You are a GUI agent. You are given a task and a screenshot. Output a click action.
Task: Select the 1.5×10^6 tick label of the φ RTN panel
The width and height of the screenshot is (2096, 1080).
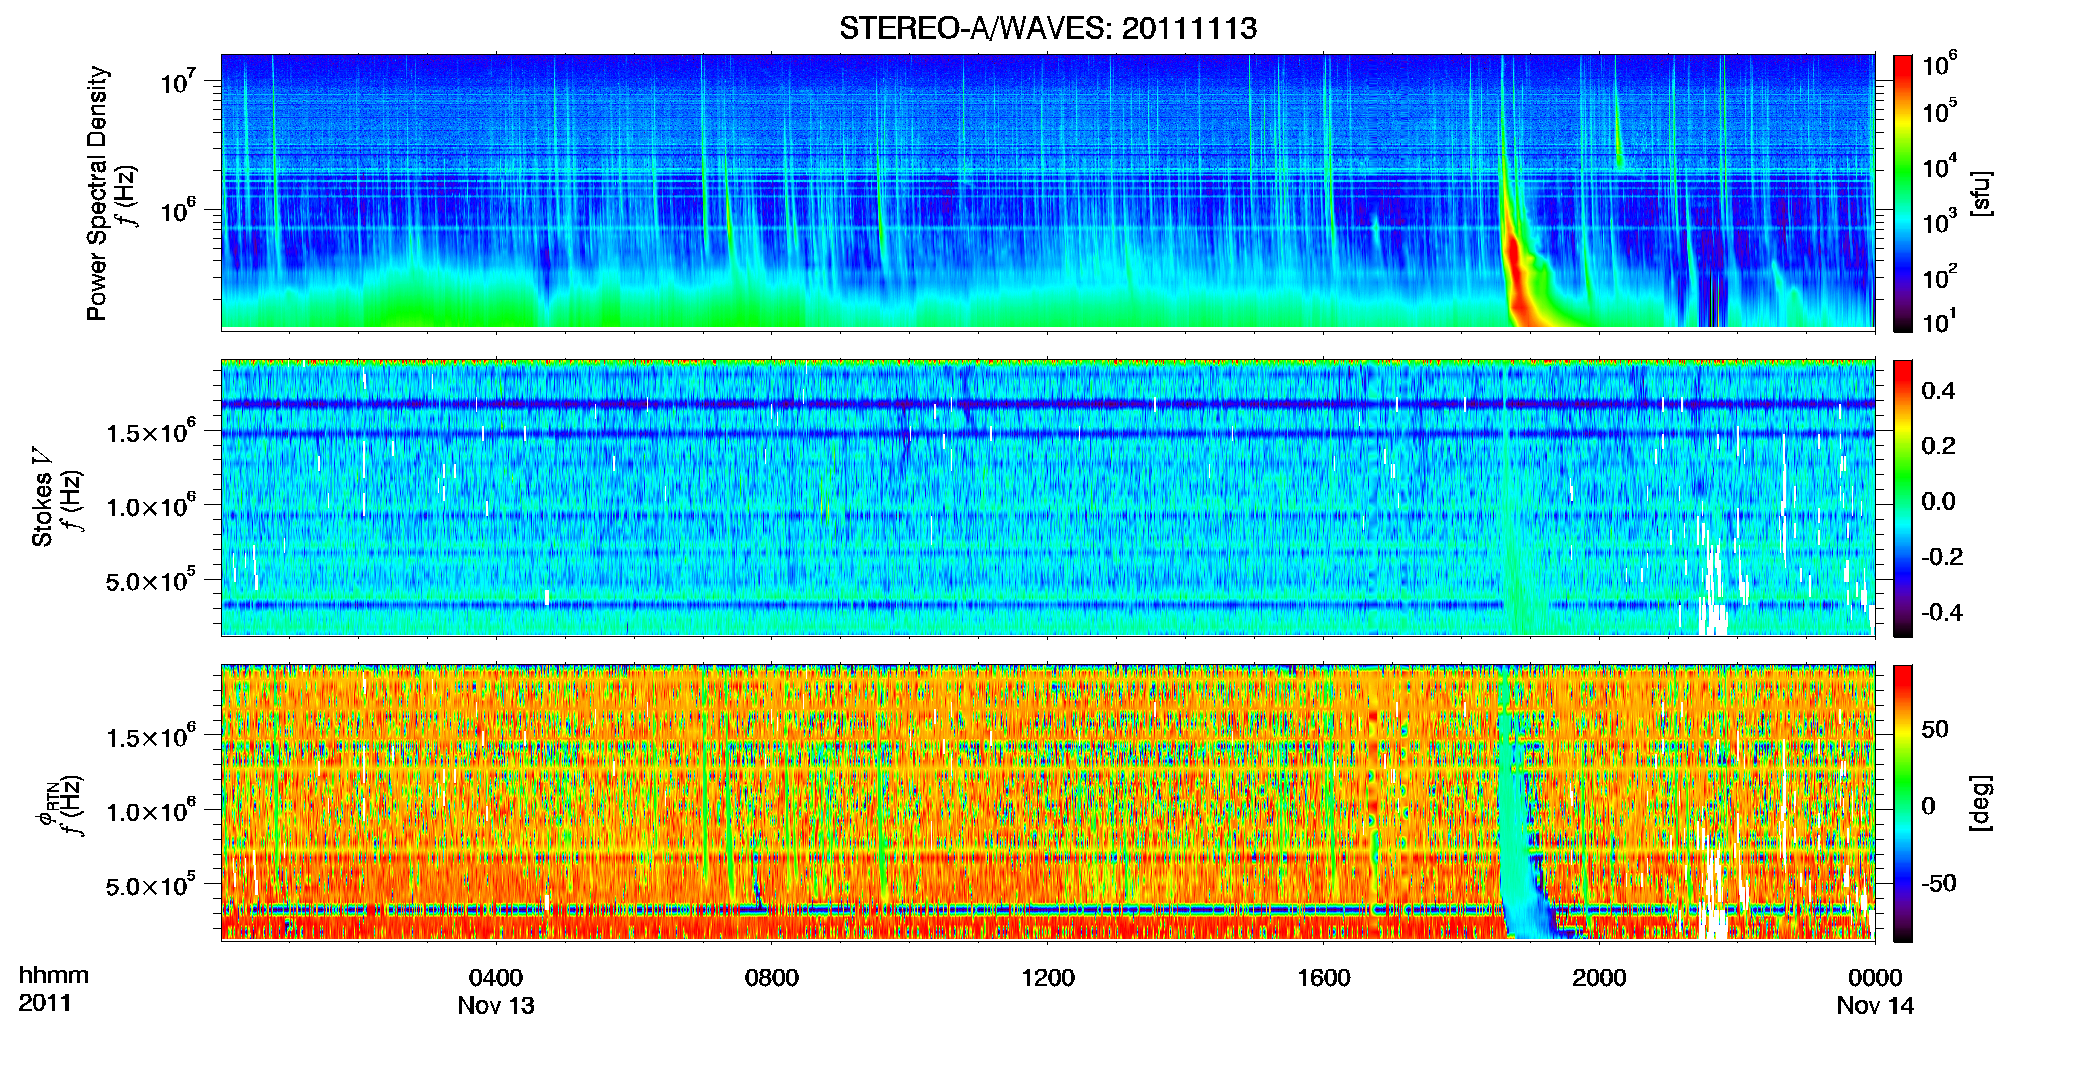click(x=151, y=737)
